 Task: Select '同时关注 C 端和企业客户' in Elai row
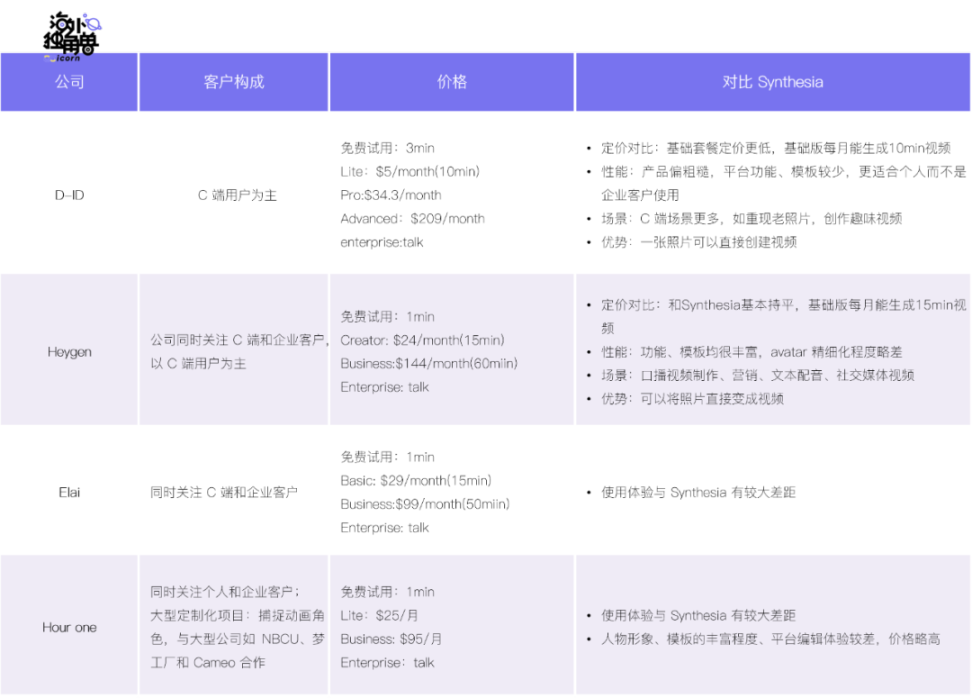pos(224,492)
